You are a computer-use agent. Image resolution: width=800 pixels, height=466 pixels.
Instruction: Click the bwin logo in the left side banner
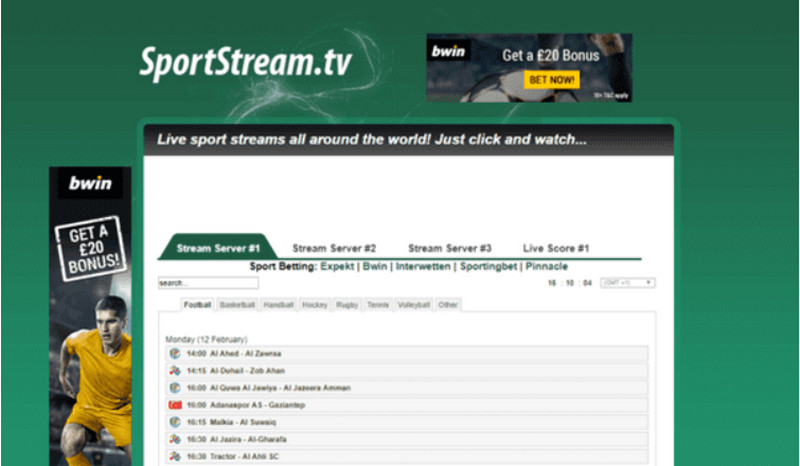[x=90, y=183]
